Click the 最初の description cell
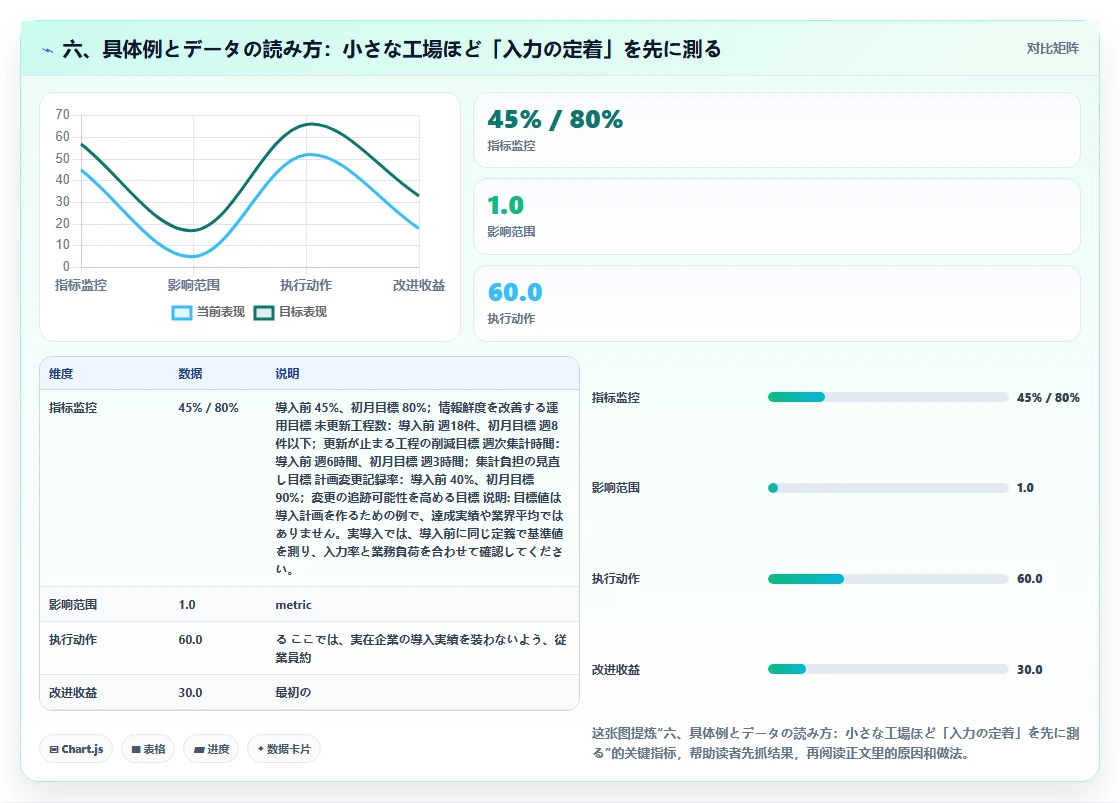Image resolution: width=1120 pixels, height=803 pixels. pyautogui.click(x=293, y=693)
